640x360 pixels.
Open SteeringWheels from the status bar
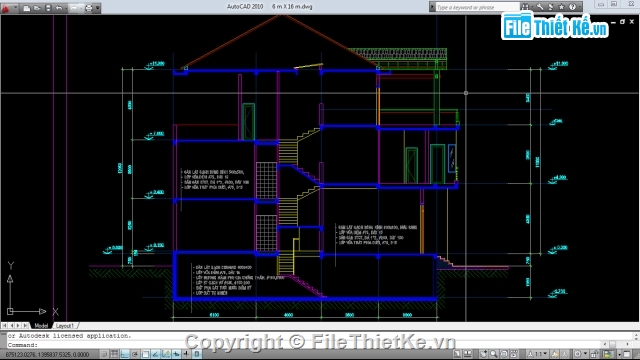pos(504,354)
